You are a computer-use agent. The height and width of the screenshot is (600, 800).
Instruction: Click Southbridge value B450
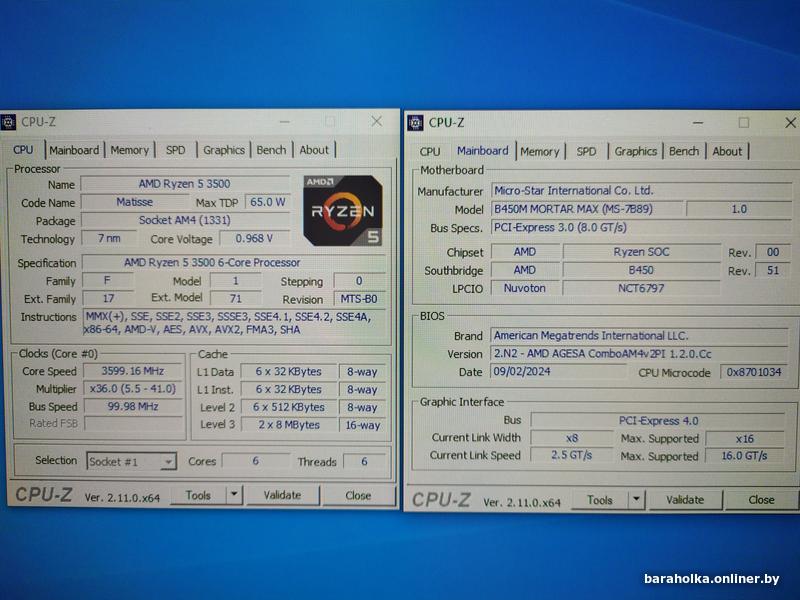pos(641,270)
